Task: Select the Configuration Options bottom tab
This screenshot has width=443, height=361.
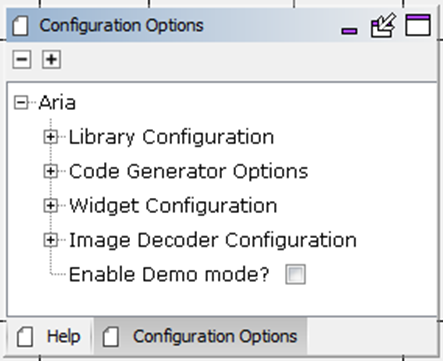Action: [200, 336]
